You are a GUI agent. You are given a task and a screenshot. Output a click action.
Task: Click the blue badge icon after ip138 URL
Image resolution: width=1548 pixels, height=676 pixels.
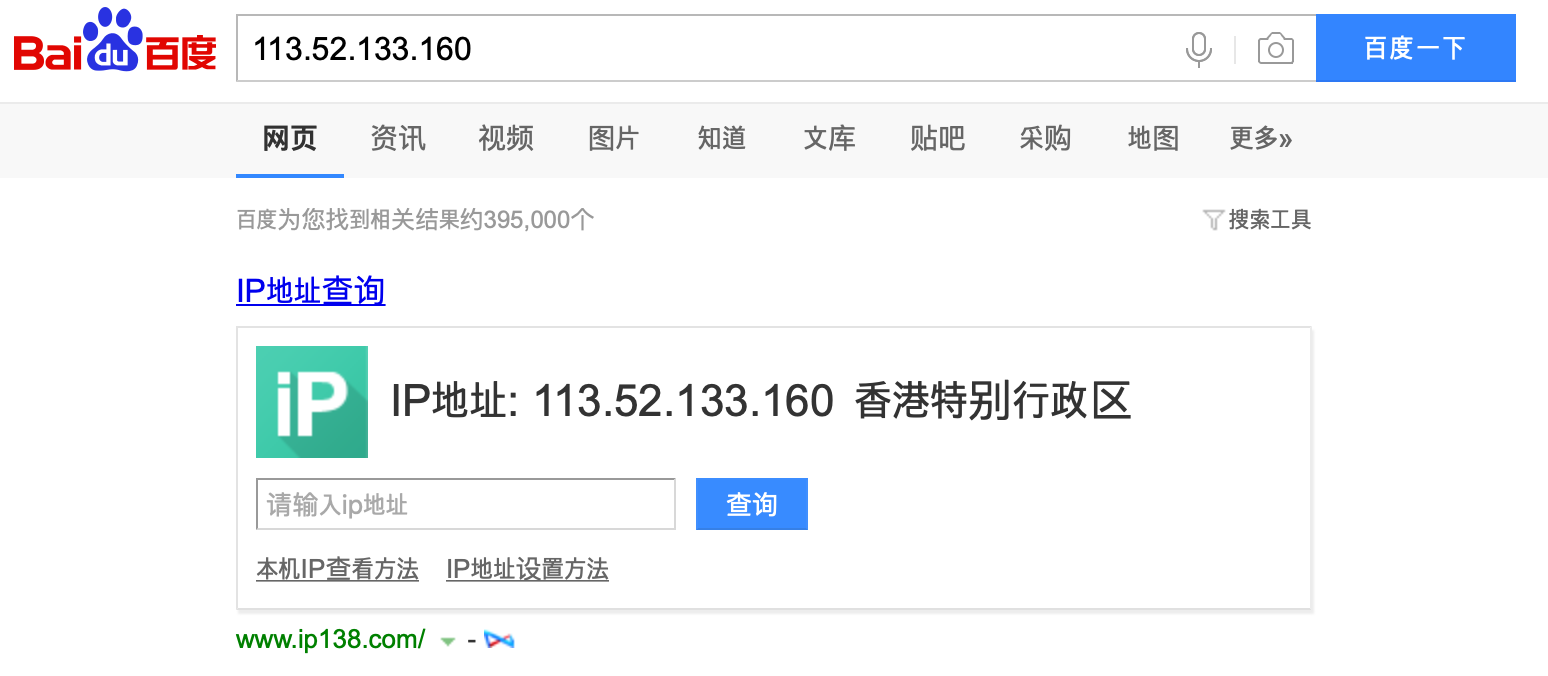[499, 639]
